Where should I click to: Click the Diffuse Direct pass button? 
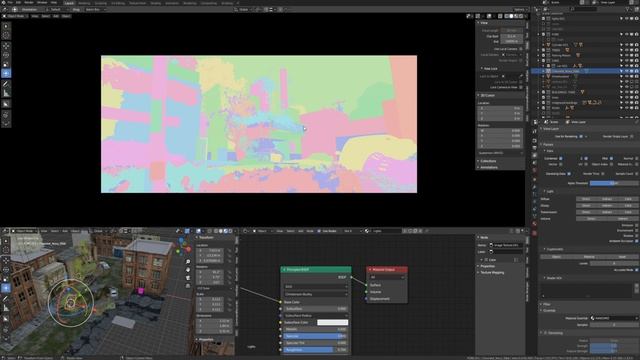click(586, 199)
